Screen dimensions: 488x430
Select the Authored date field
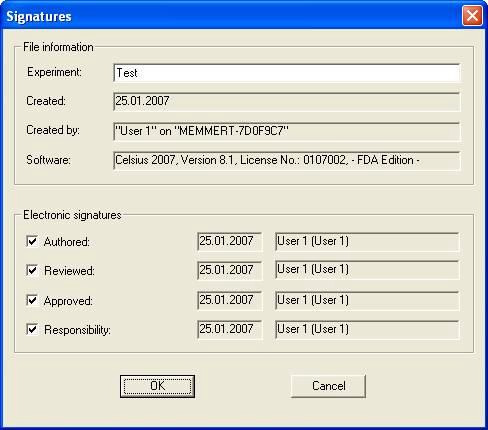(230, 241)
